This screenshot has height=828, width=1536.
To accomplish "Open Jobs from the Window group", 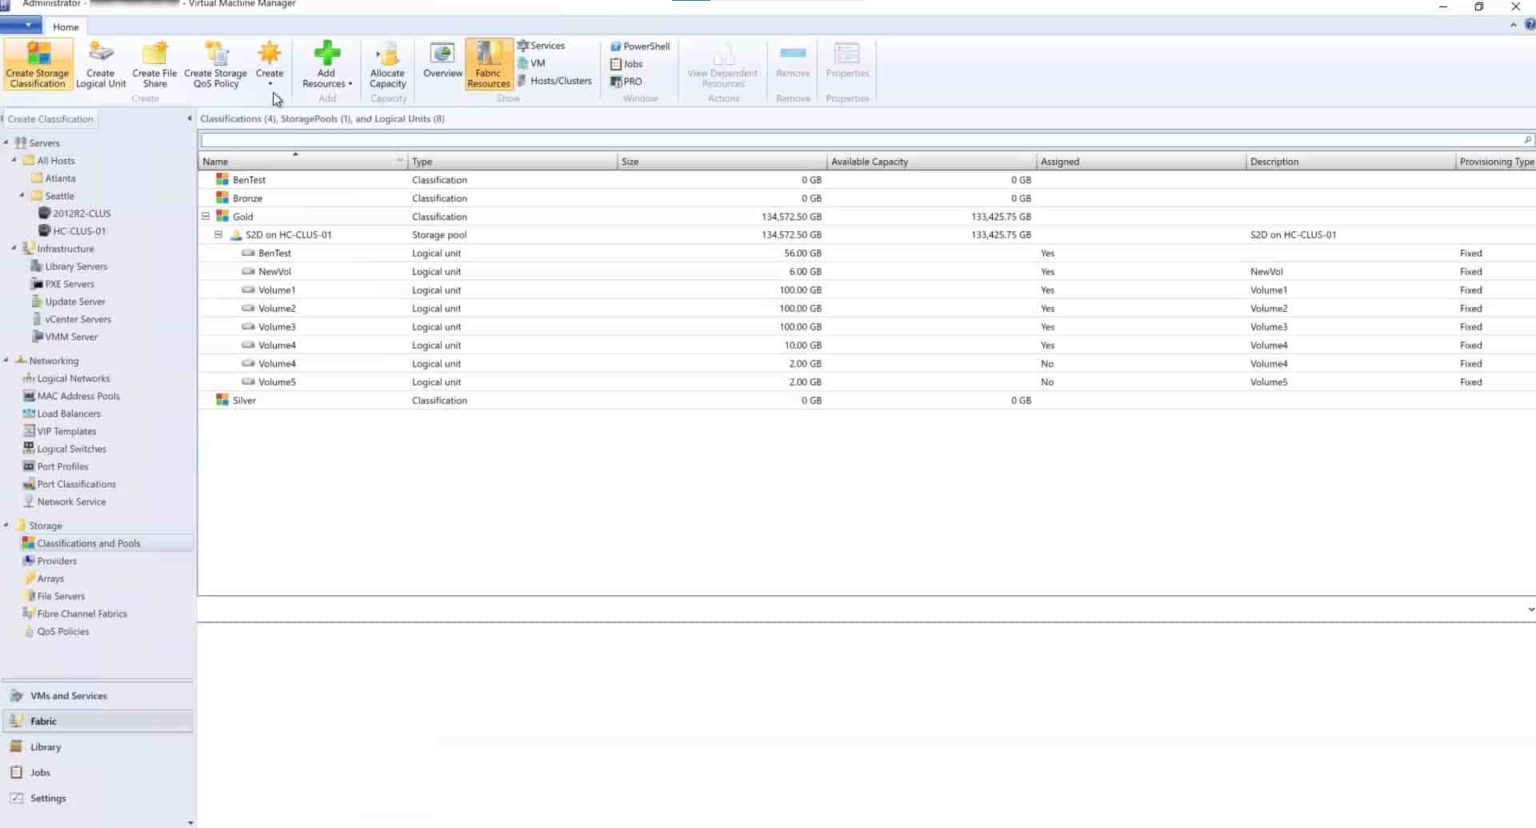I will (628, 63).
